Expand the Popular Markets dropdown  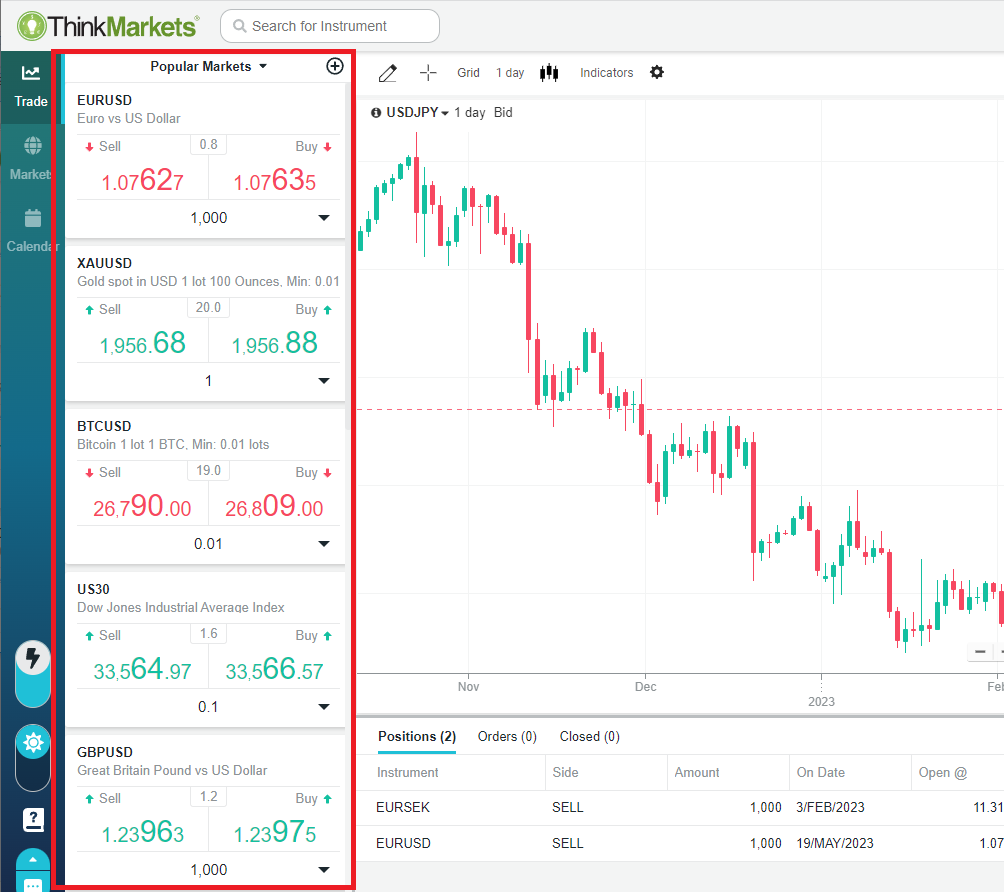point(208,67)
